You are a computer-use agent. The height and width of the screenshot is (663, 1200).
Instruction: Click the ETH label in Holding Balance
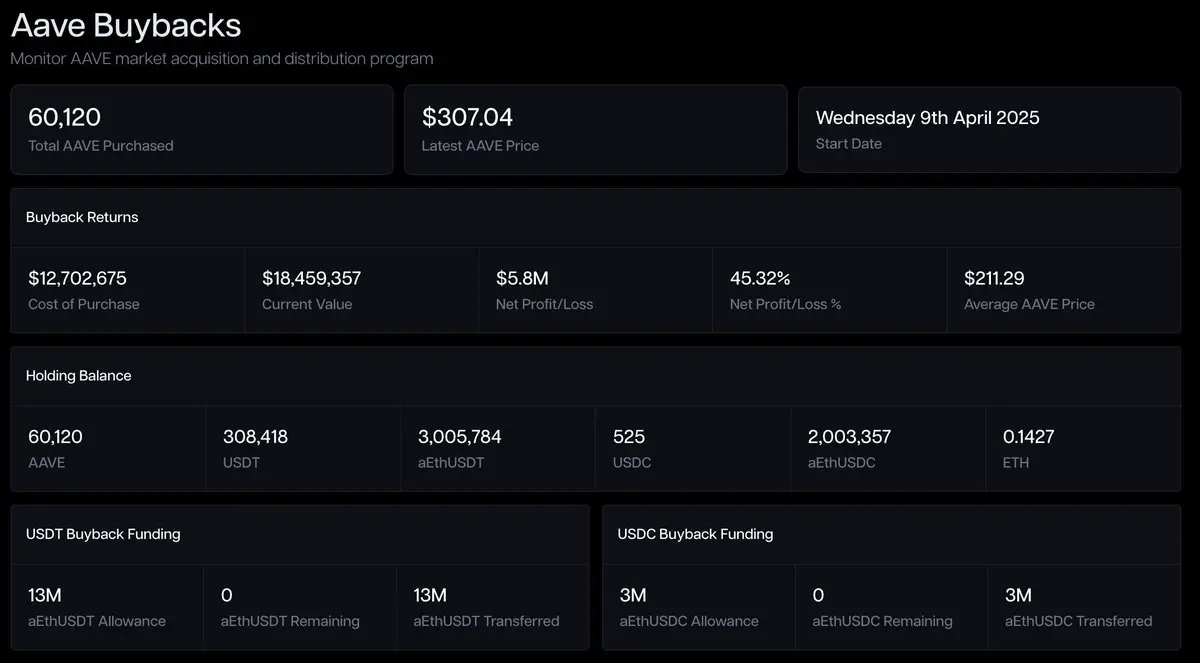point(1016,463)
